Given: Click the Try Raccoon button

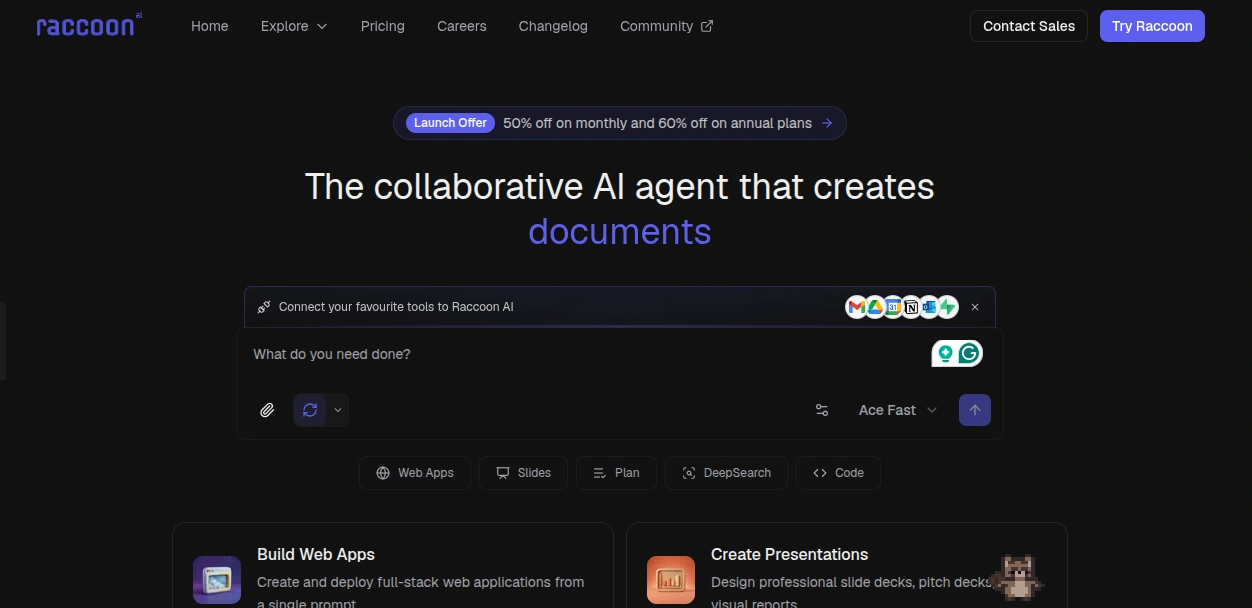Looking at the screenshot, I should click(1152, 26).
